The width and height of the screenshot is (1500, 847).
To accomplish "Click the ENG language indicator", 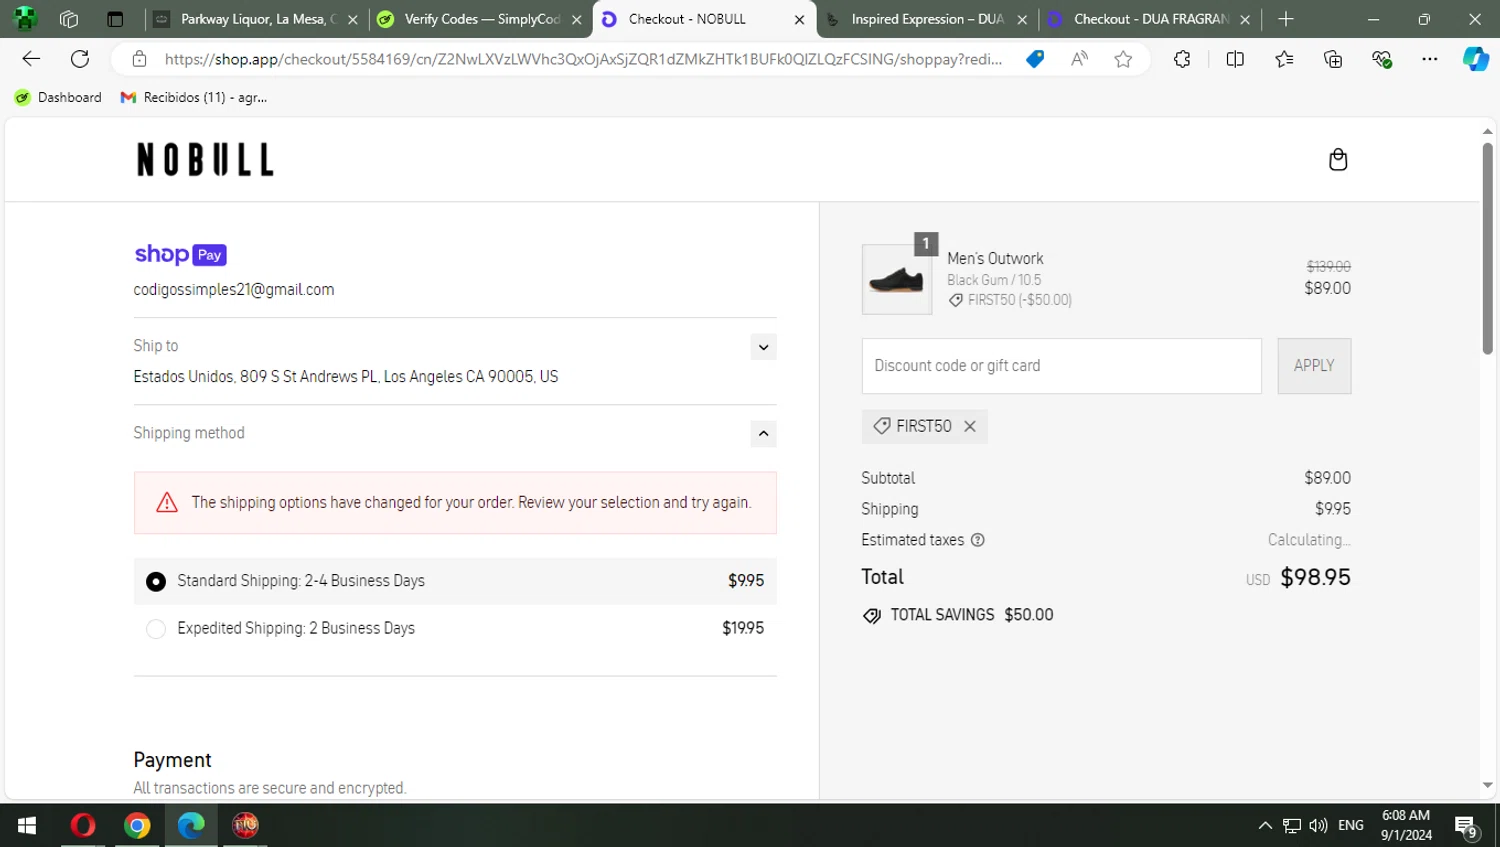I will (1350, 825).
